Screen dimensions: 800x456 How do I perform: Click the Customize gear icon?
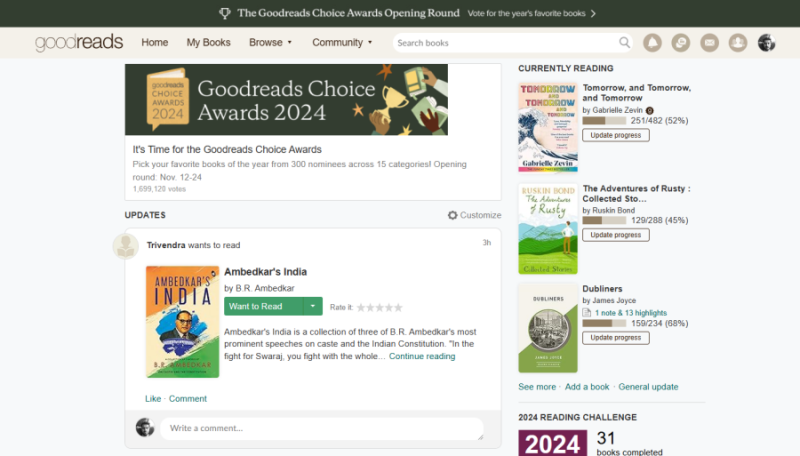click(453, 215)
